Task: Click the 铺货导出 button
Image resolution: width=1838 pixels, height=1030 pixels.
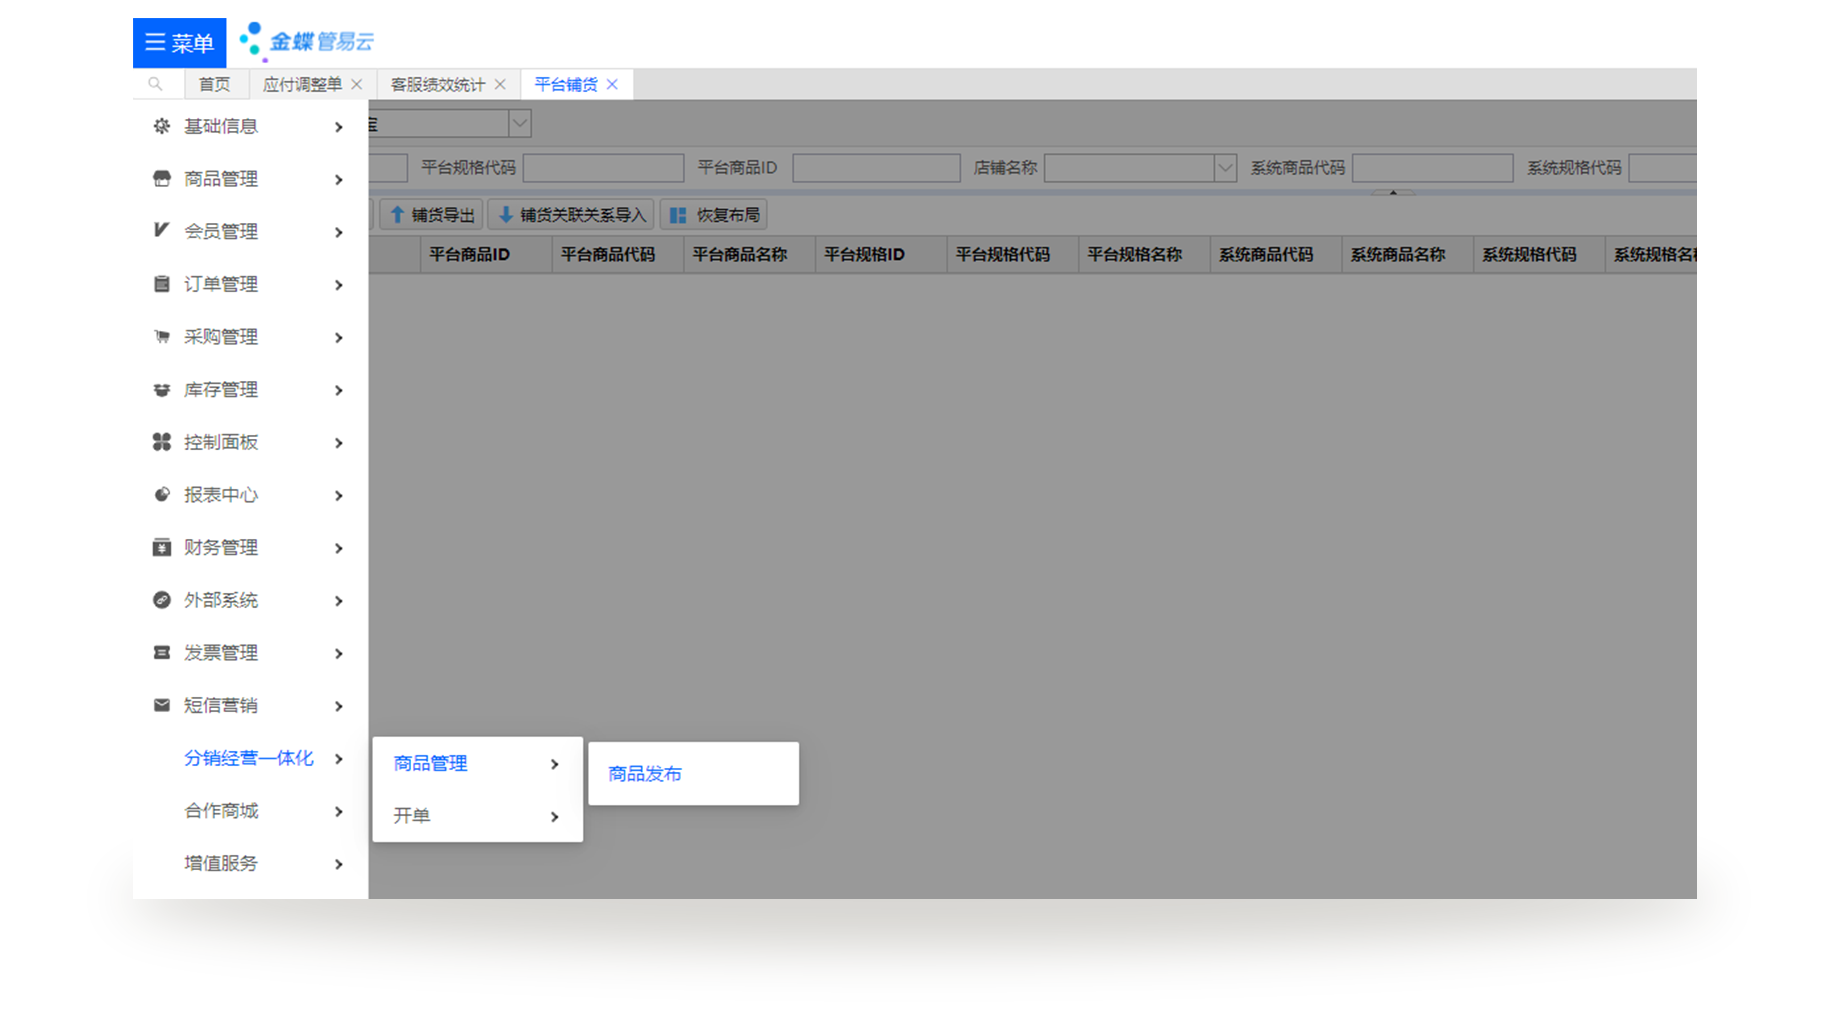Action: tap(432, 215)
